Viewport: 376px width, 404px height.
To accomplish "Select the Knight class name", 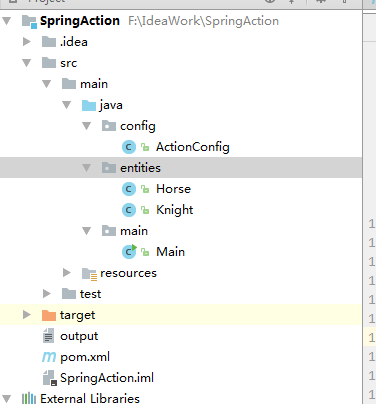I will [175, 210].
